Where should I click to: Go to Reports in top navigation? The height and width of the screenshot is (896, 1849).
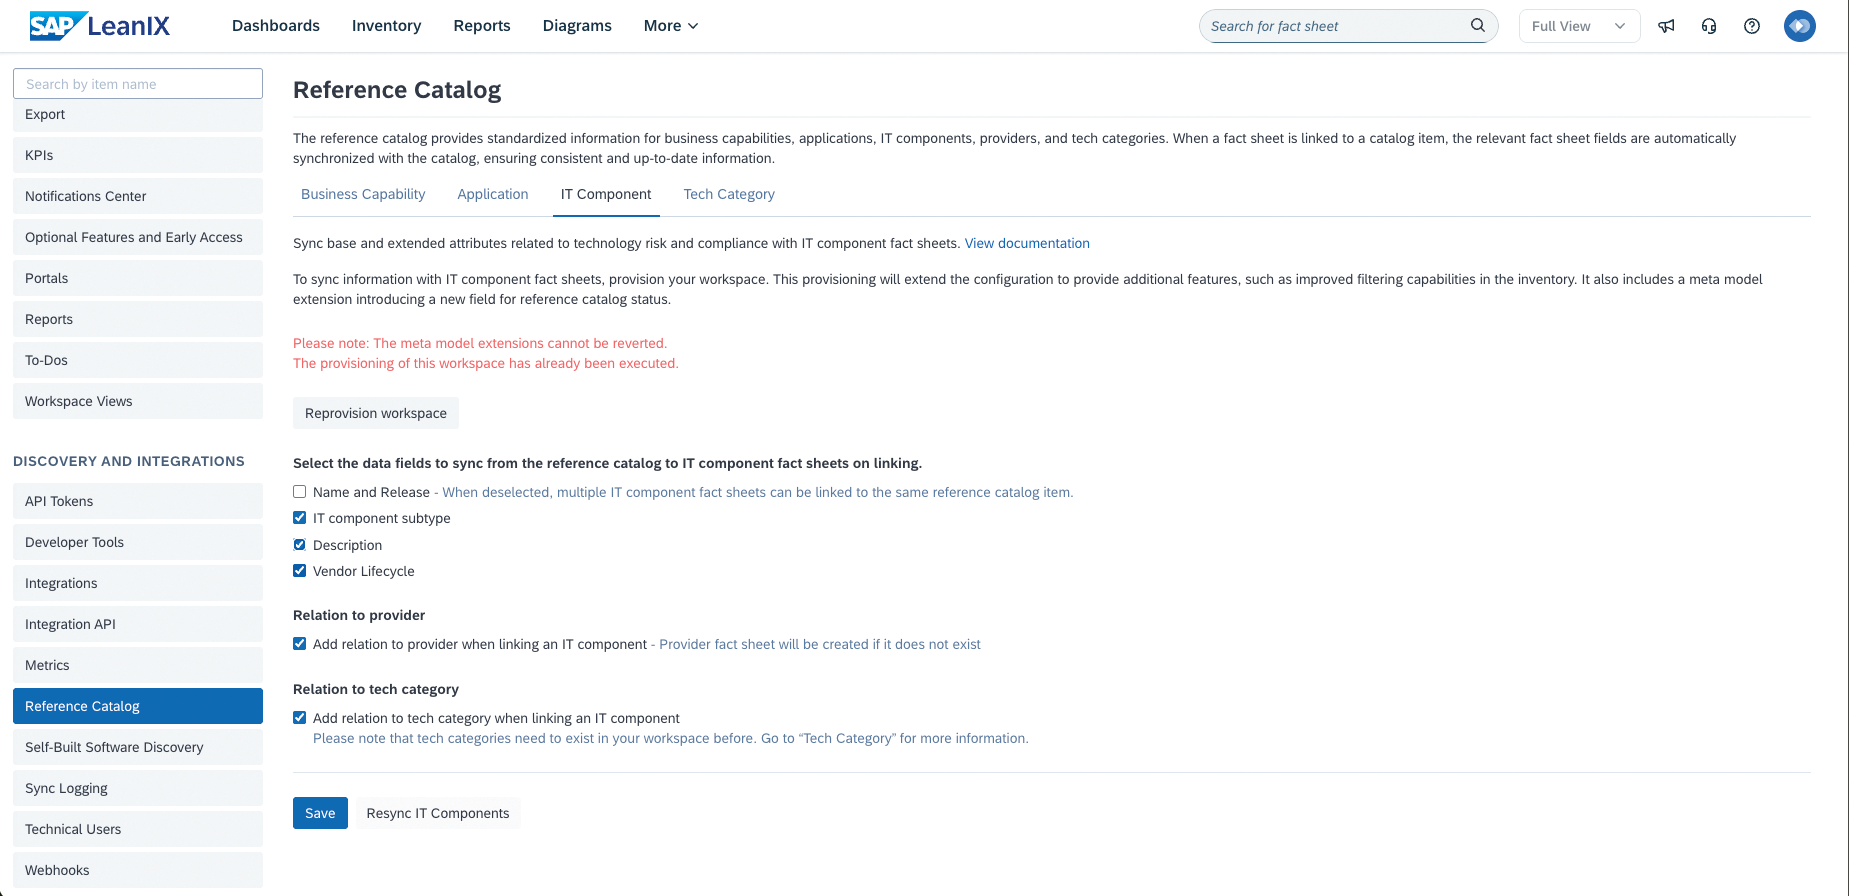pos(482,26)
